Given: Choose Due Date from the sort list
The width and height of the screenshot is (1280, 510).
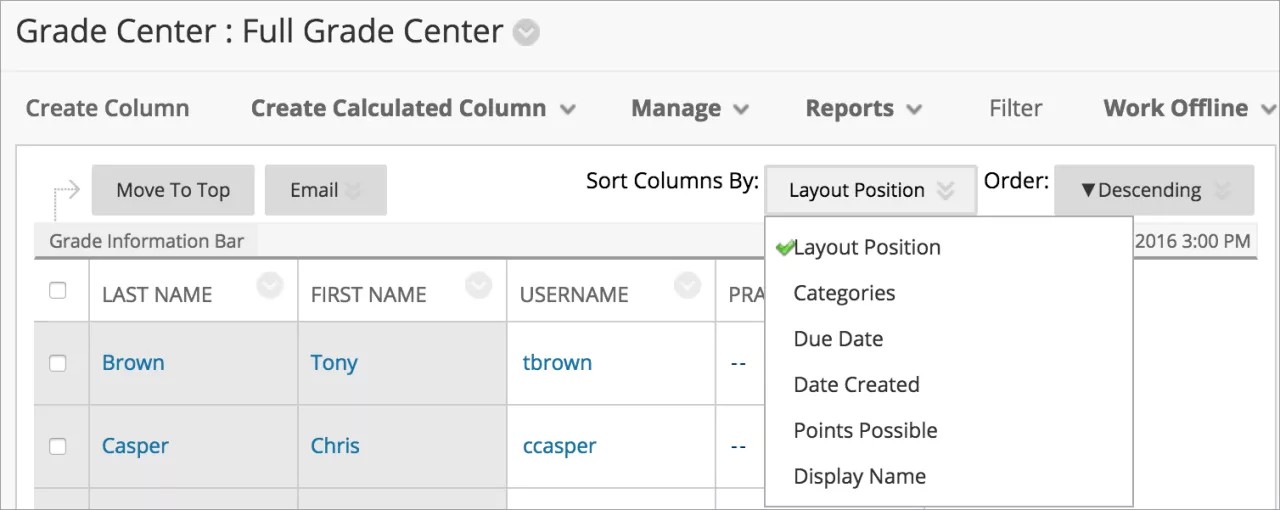Looking at the screenshot, I should click(838, 339).
